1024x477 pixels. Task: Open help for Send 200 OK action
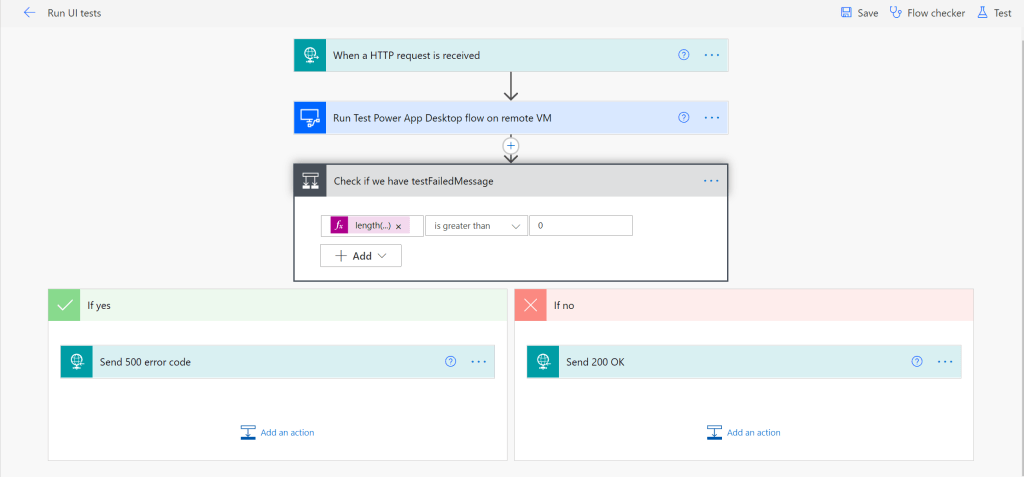(x=917, y=362)
